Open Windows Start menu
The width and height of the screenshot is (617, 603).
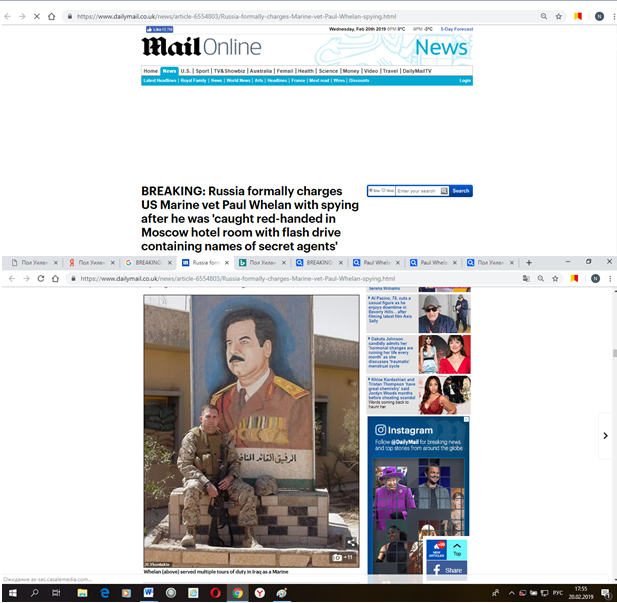(12, 593)
